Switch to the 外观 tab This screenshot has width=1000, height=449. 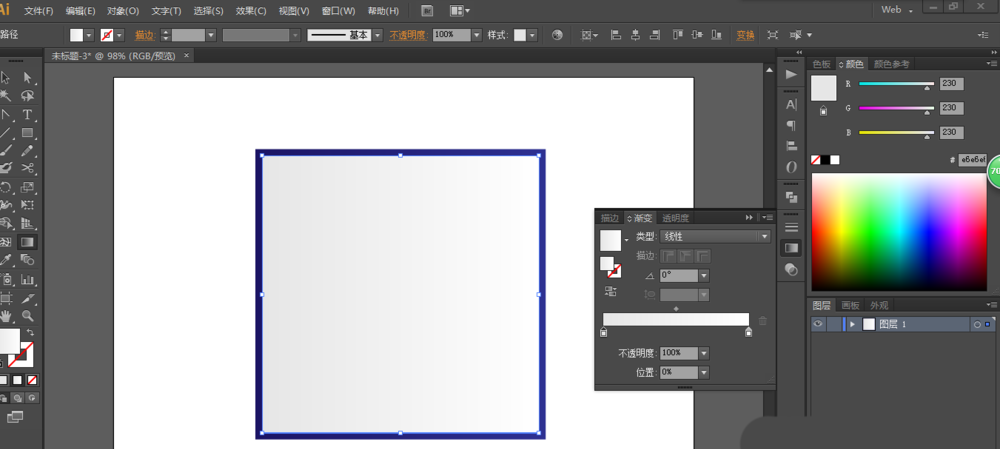[x=879, y=305]
